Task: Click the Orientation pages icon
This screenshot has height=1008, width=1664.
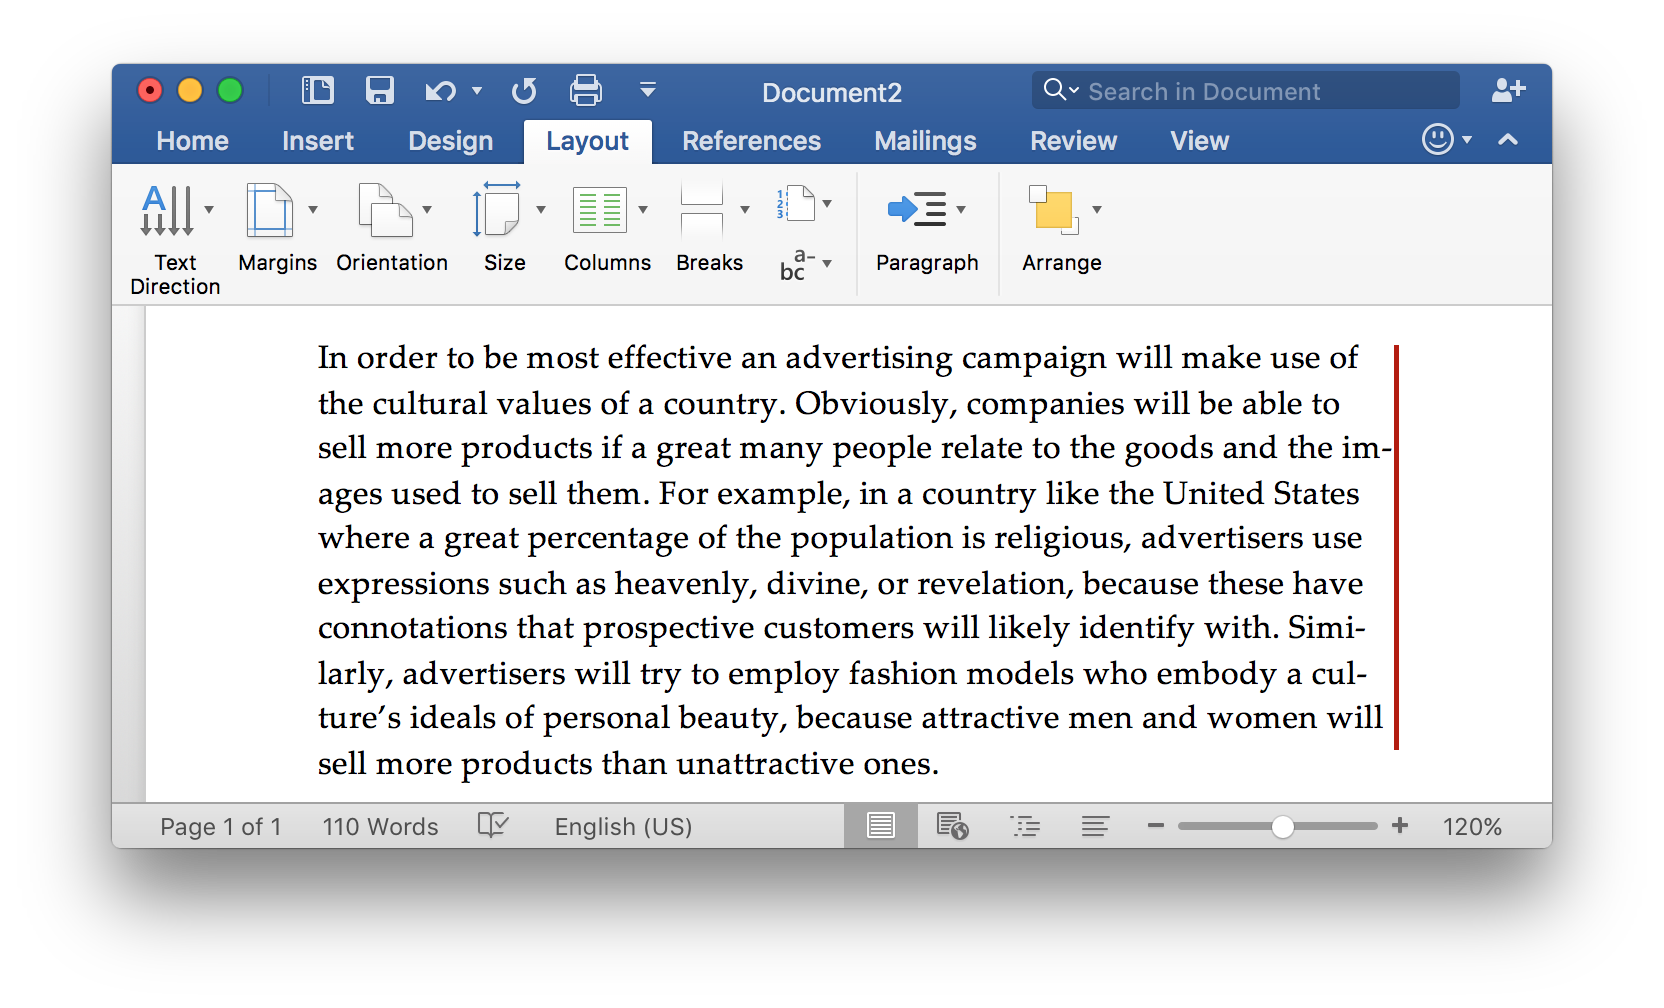Action: pos(385,210)
